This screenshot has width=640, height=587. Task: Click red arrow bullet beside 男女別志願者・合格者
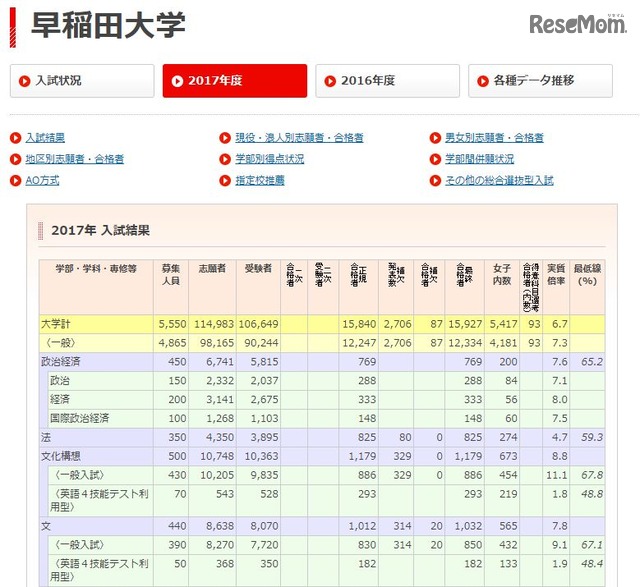(x=435, y=138)
